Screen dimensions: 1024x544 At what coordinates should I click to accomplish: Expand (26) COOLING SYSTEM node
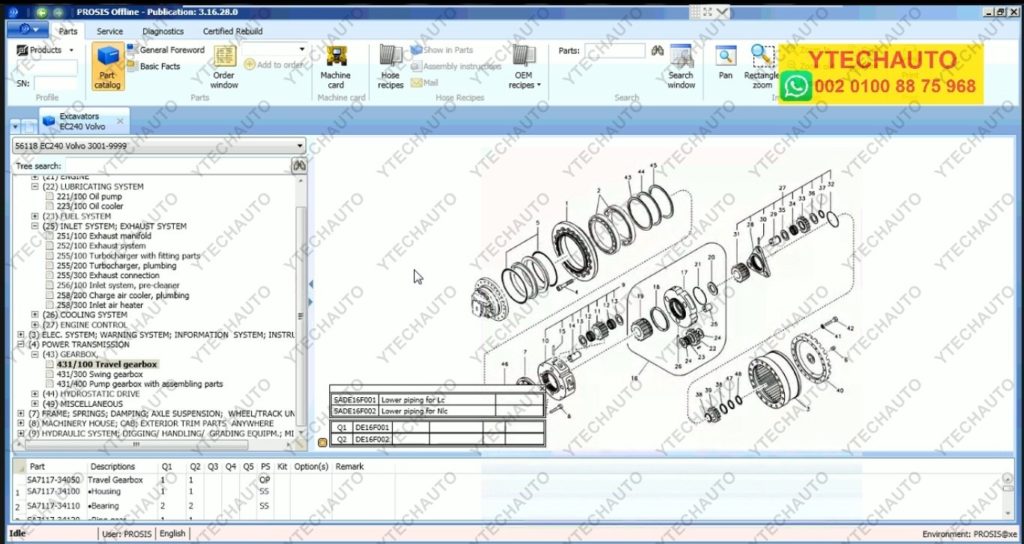(35, 315)
